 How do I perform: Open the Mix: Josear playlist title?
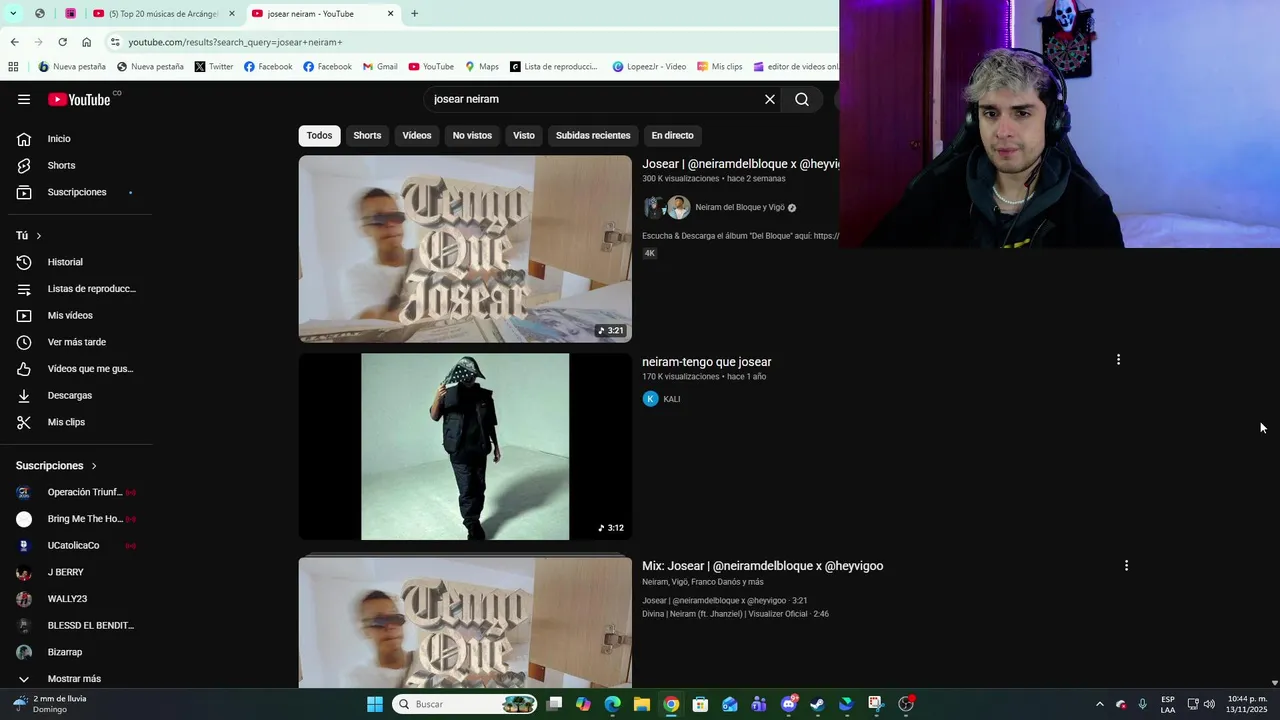(x=762, y=566)
